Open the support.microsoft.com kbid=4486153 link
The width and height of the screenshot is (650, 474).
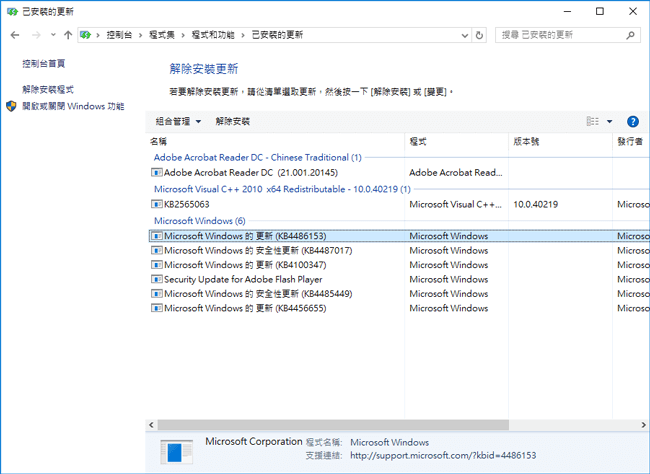[443, 455]
